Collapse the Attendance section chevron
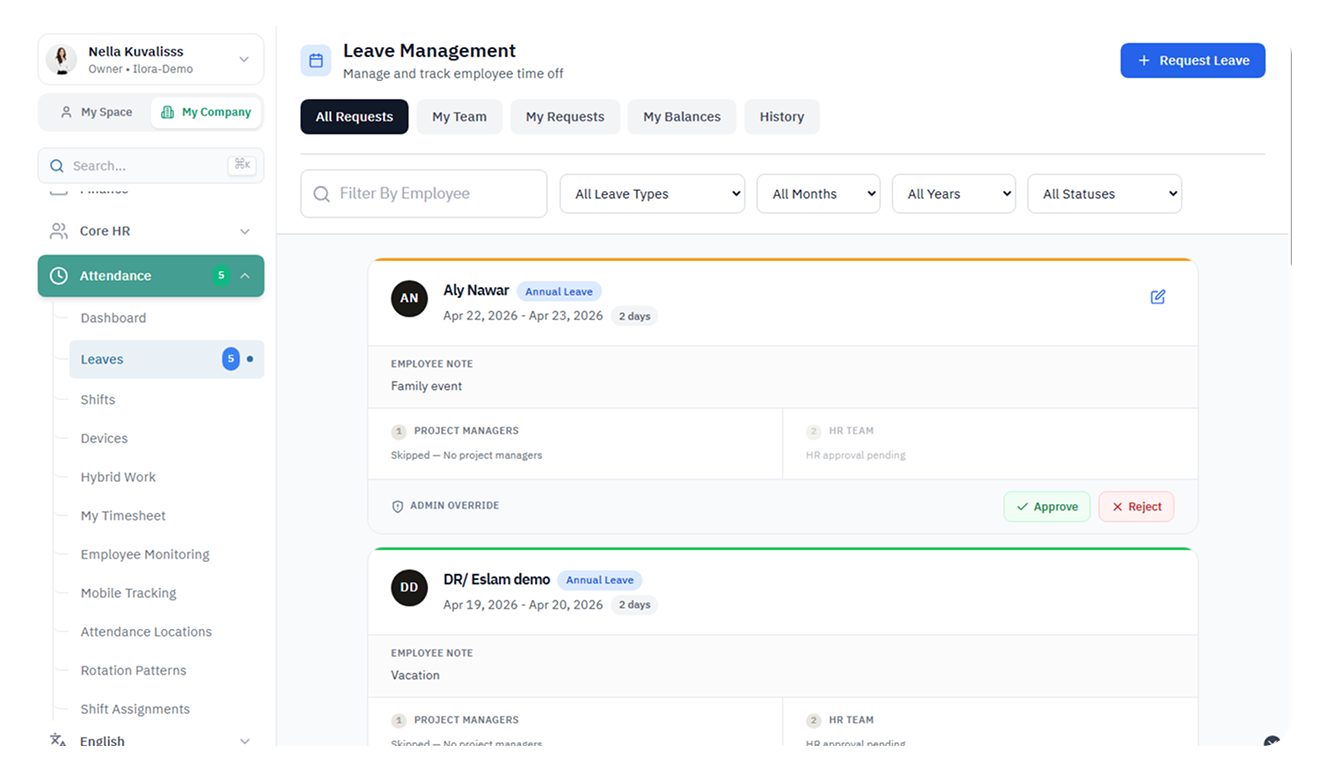 pos(245,276)
